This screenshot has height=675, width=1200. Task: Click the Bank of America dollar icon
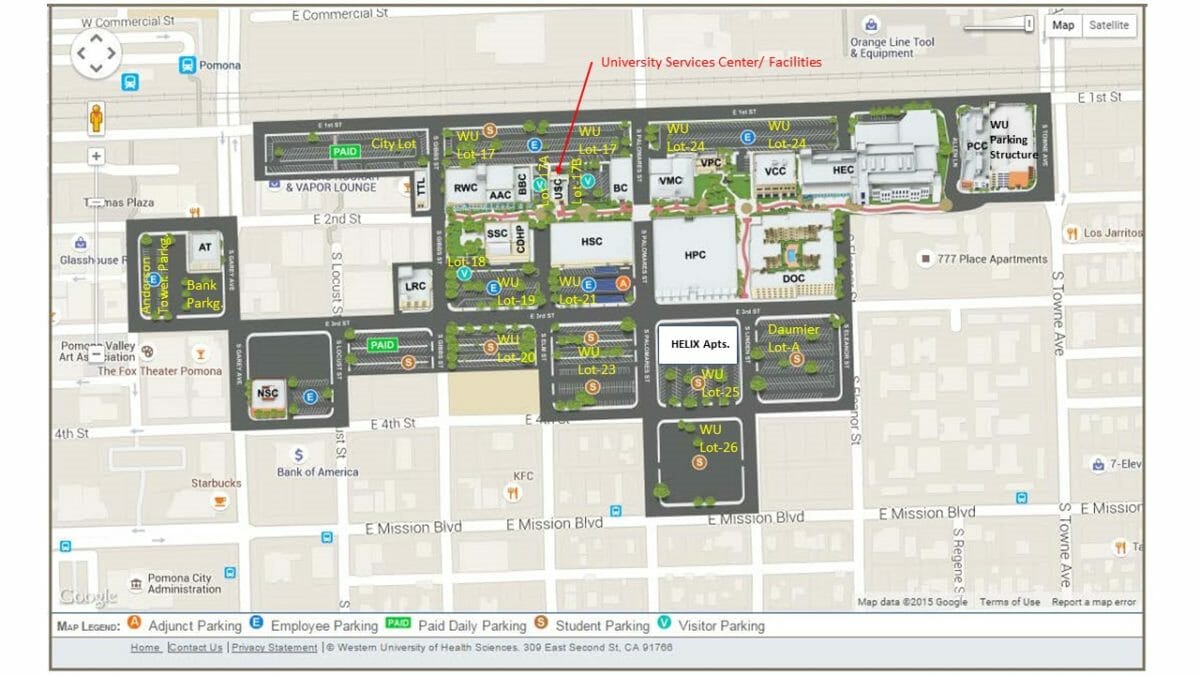coord(297,454)
